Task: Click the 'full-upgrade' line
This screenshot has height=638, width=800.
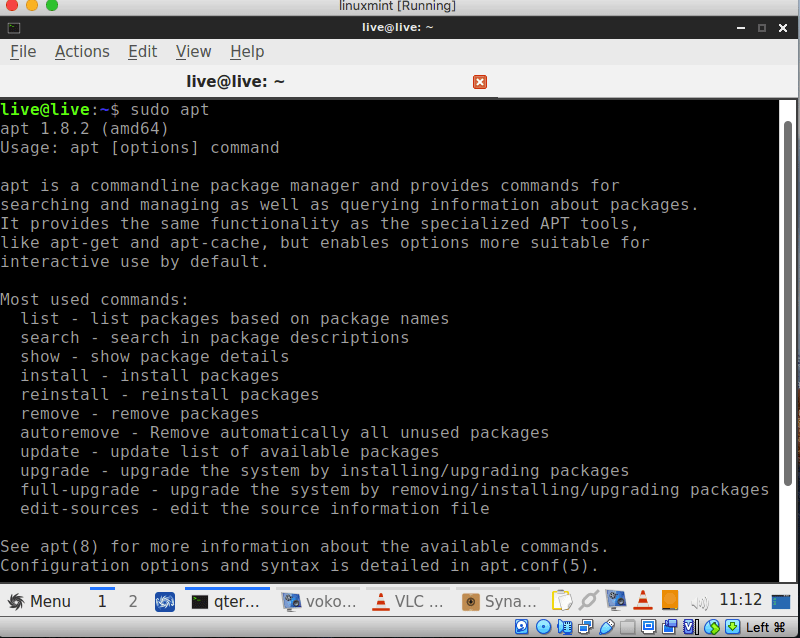Action: pos(394,489)
